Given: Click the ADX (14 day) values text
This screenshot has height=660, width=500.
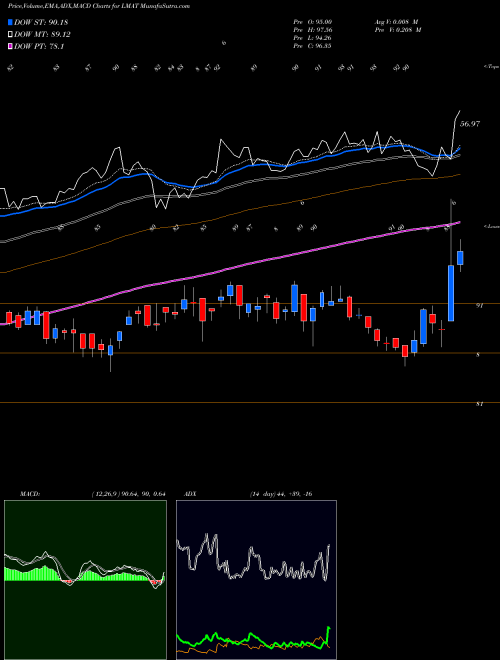Looking at the screenshot, I should [281, 494].
